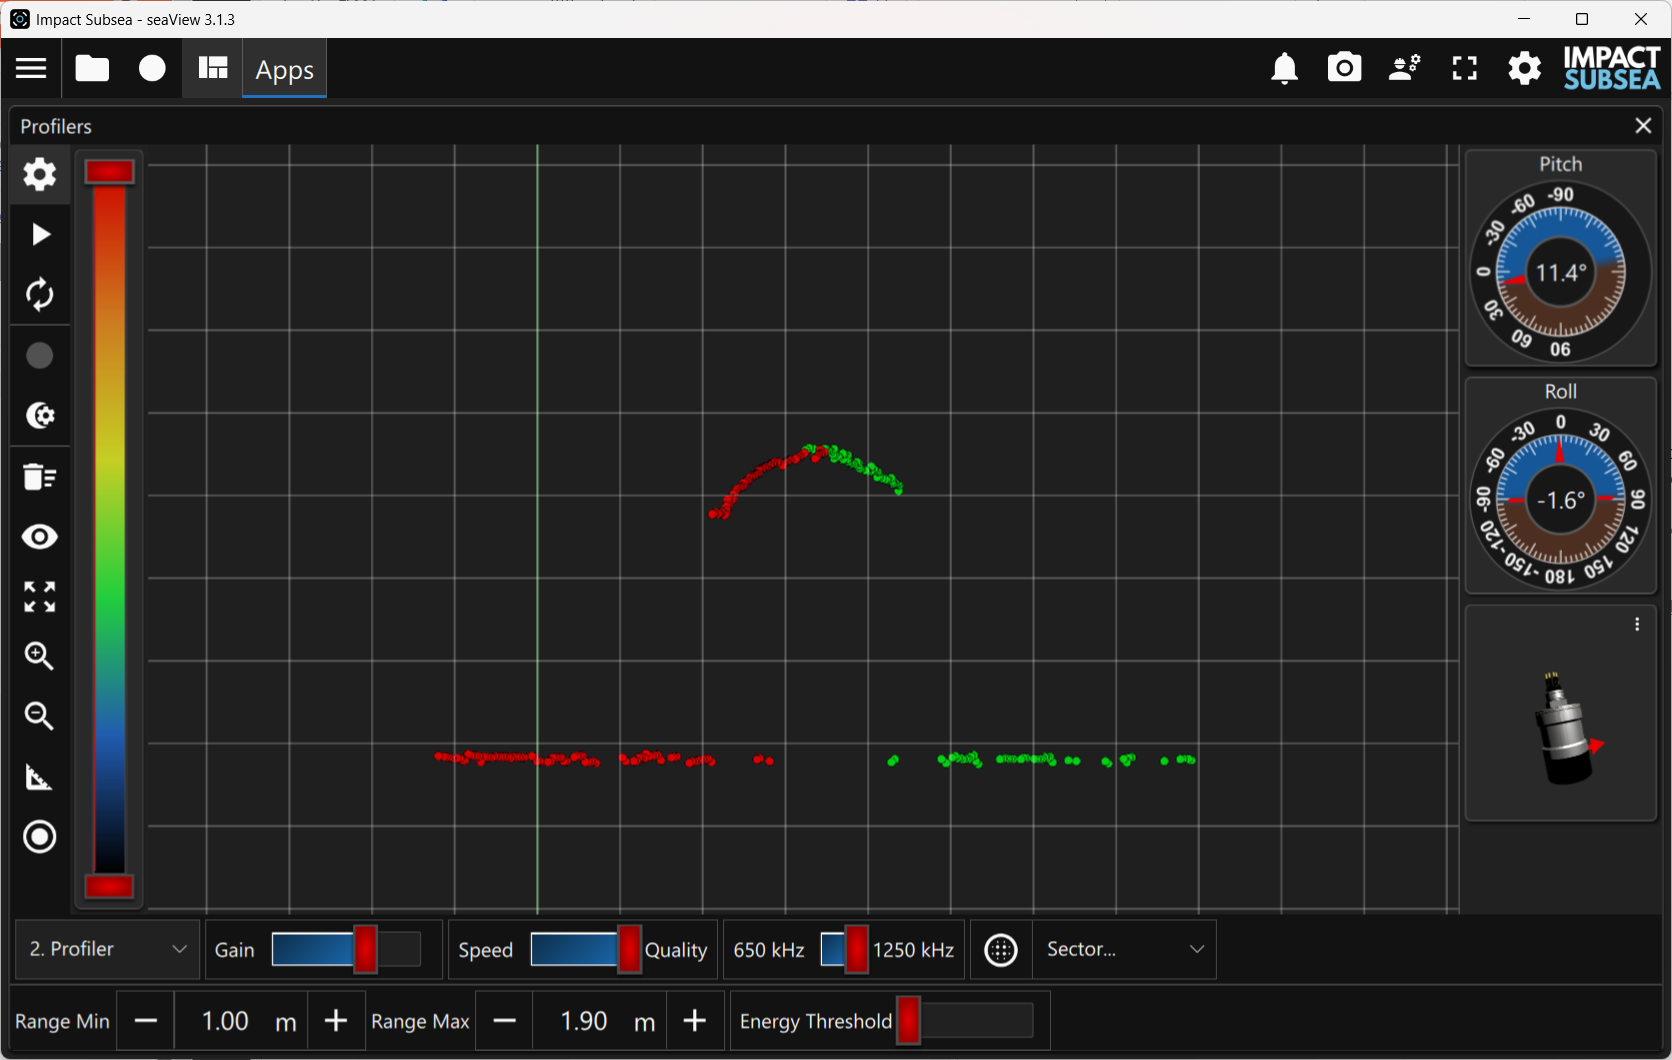Open the hamburger main menu
The height and width of the screenshot is (1060, 1672).
click(31, 68)
